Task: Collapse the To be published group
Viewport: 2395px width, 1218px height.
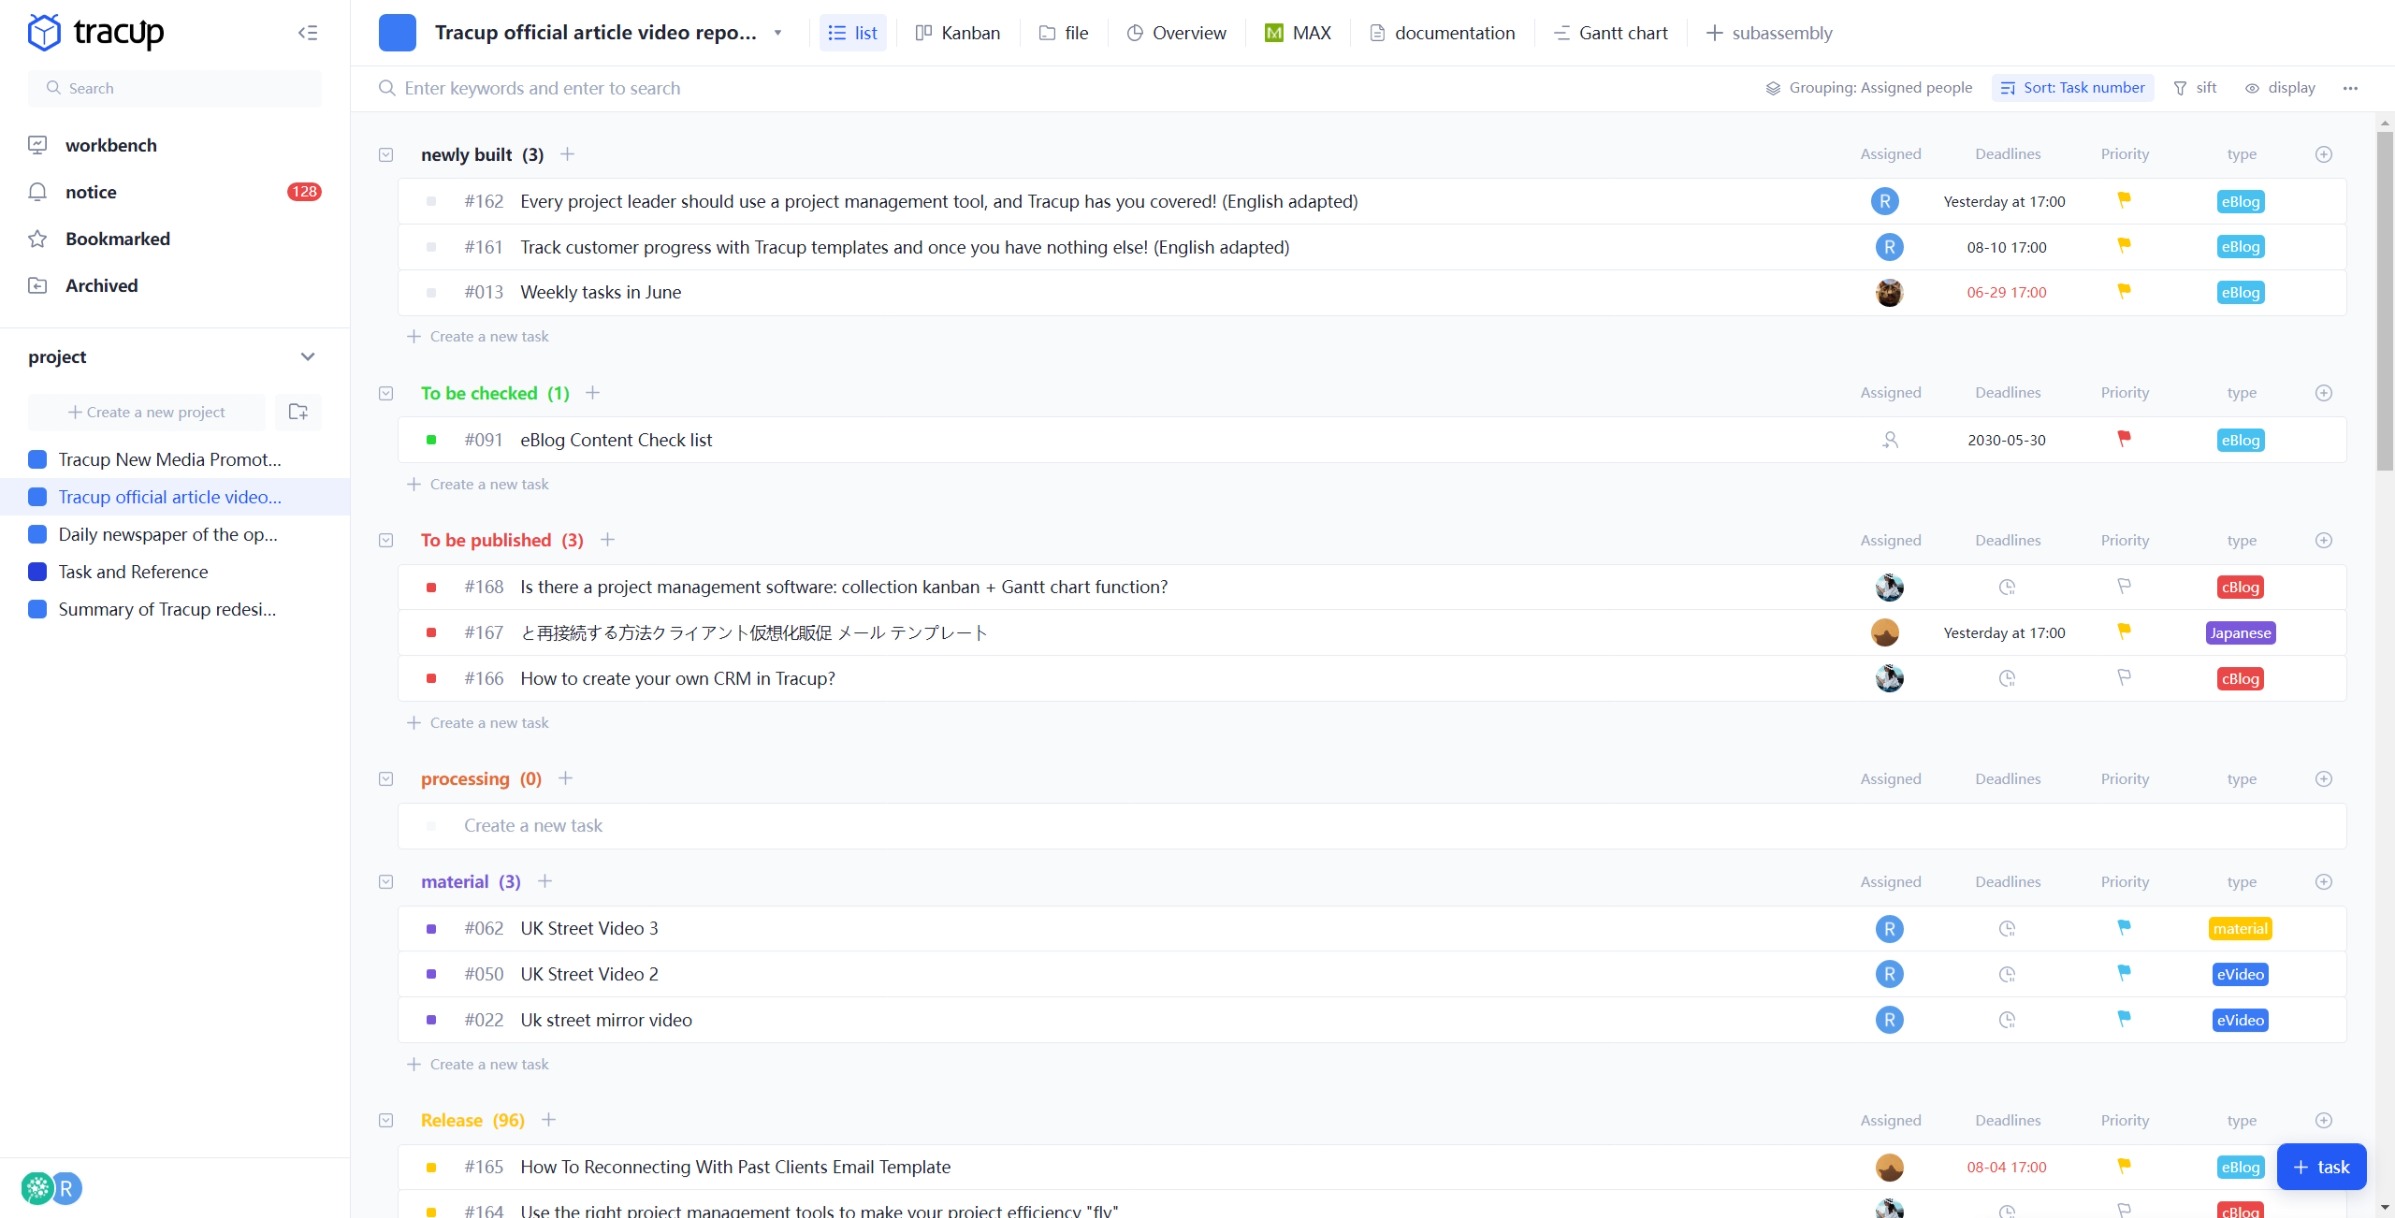Action: click(x=386, y=541)
